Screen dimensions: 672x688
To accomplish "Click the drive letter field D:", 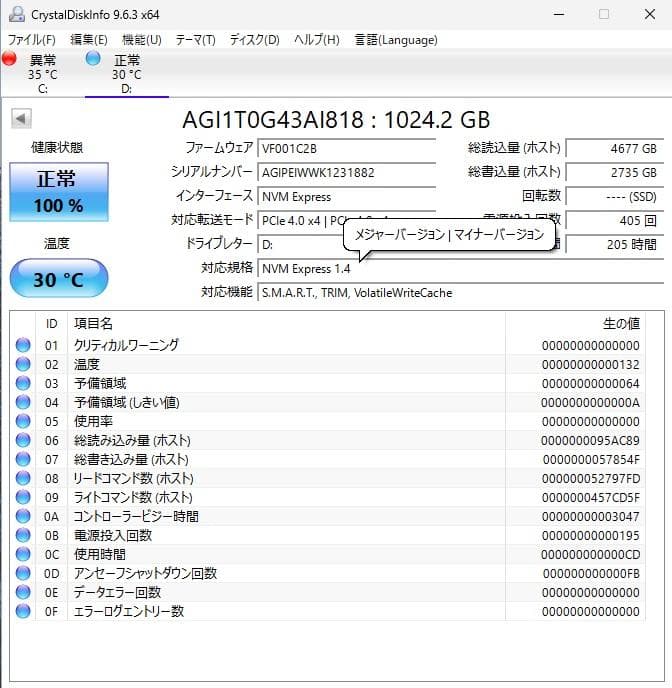I will click(x=301, y=245).
